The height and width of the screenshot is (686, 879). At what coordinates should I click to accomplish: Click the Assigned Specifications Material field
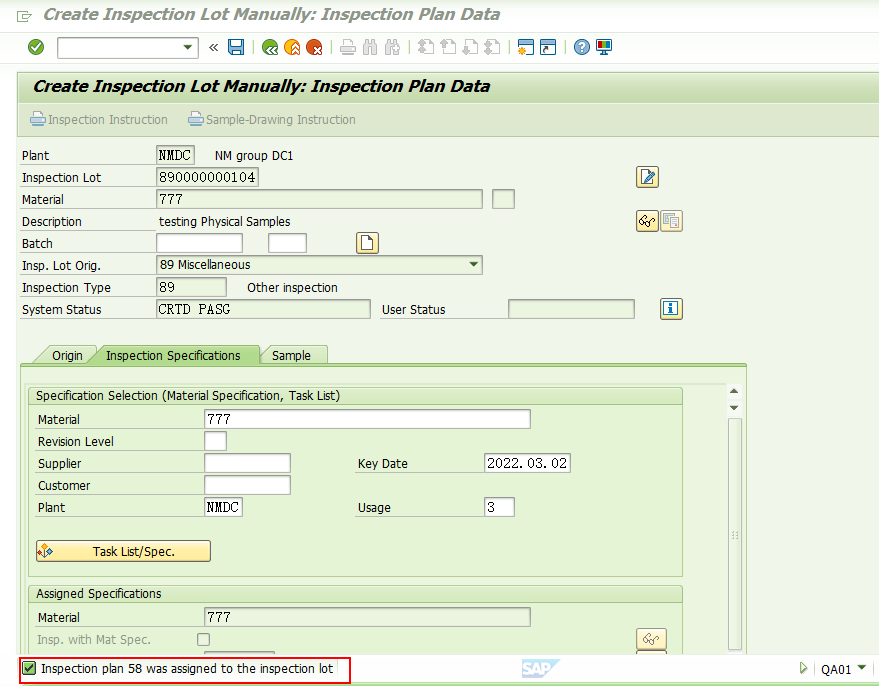pos(367,617)
